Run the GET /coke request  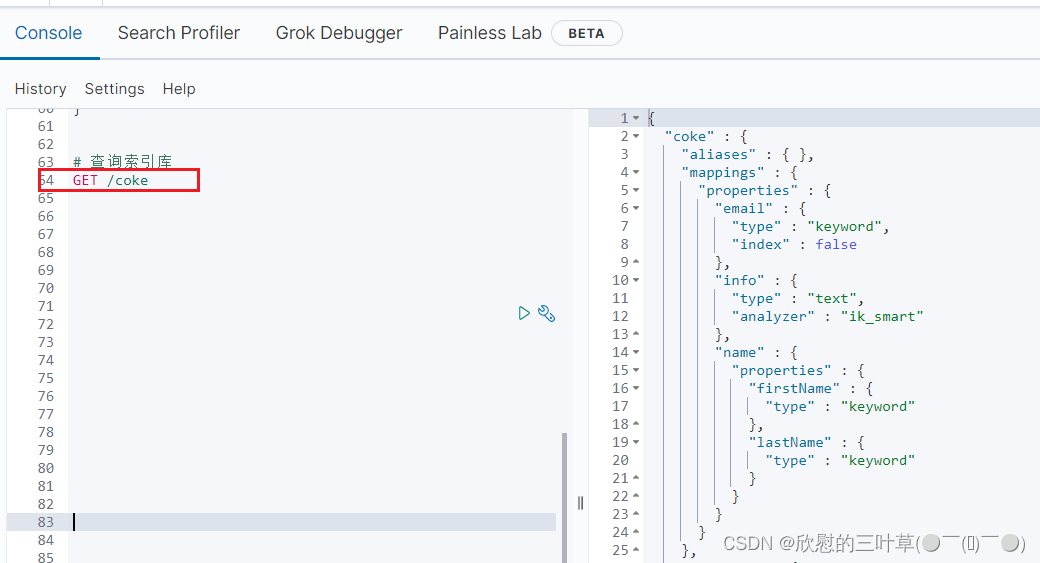[x=524, y=313]
